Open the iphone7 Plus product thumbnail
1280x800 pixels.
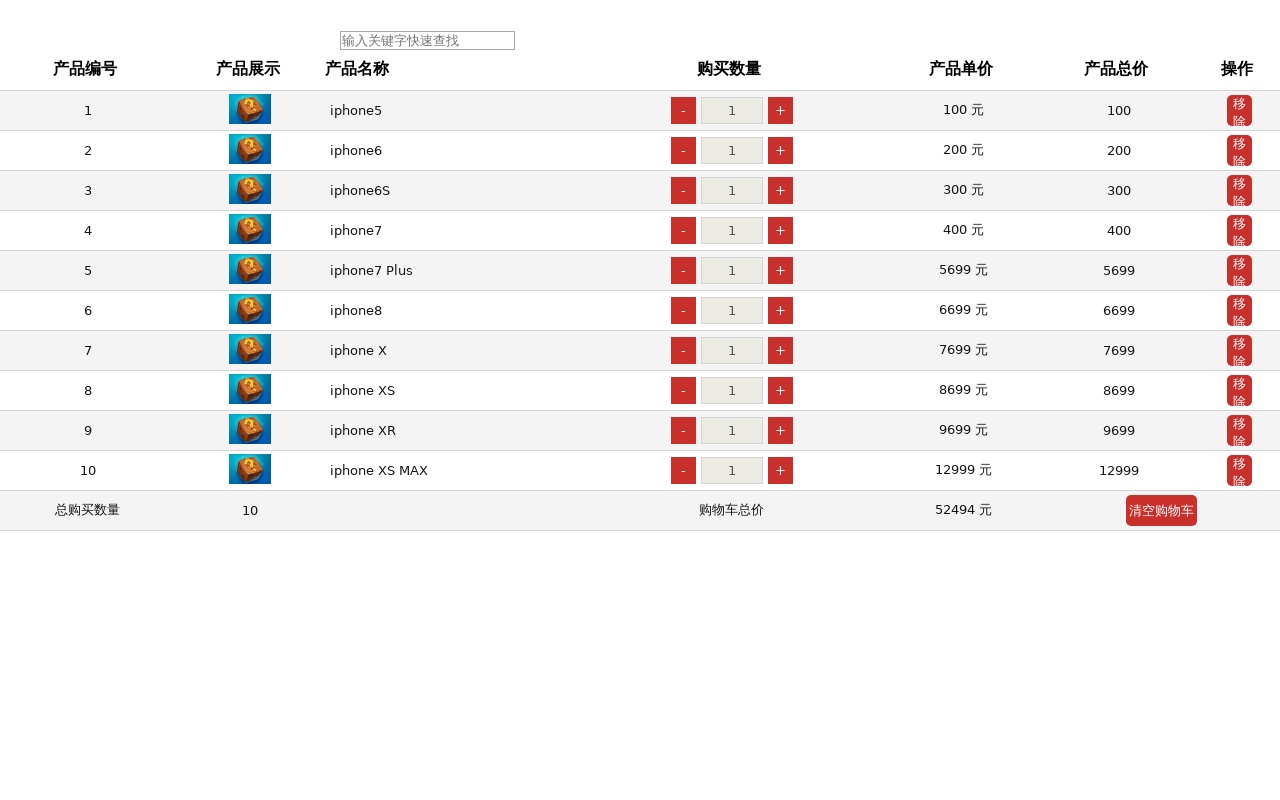[x=250, y=269]
